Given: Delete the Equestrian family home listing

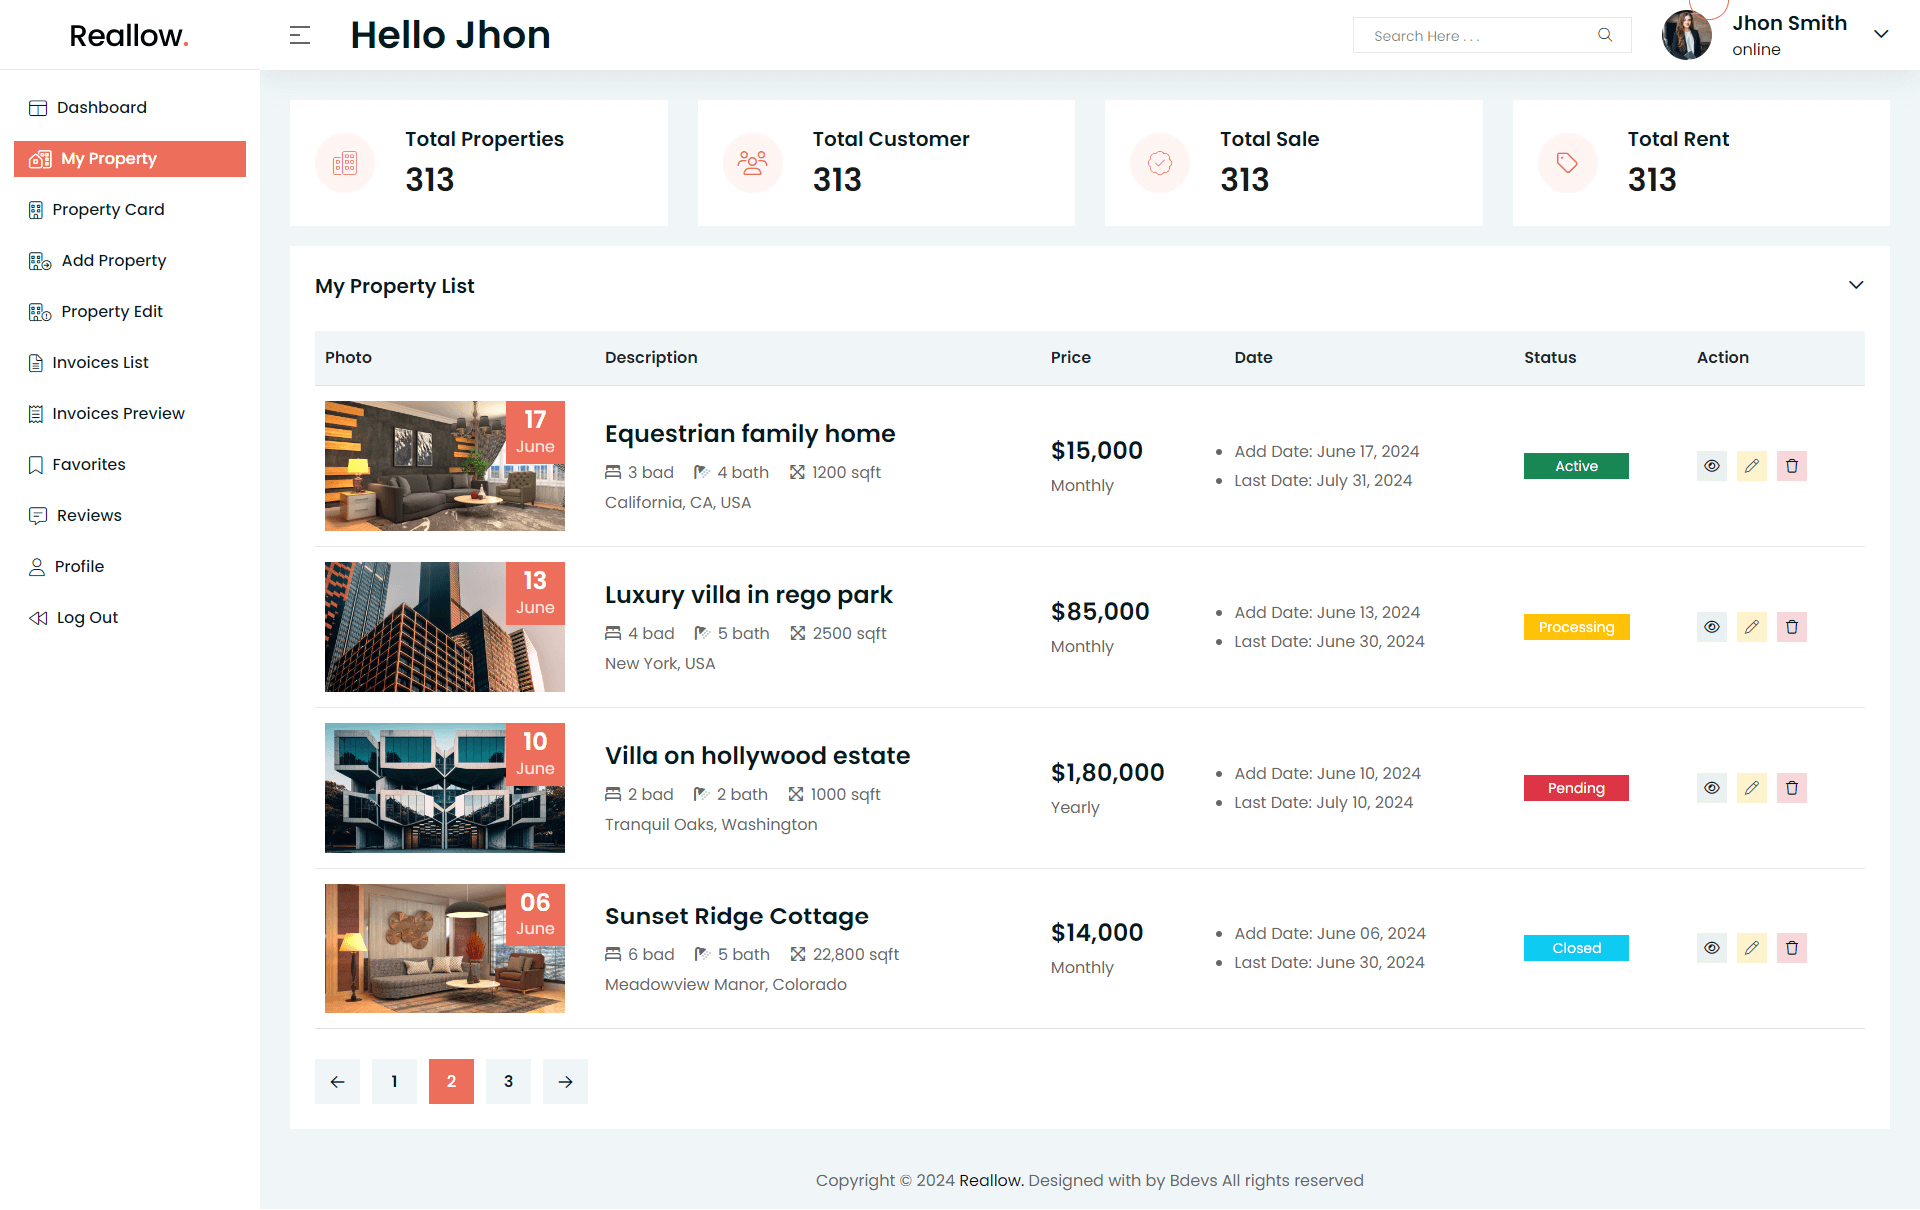Looking at the screenshot, I should click(x=1791, y=466).
